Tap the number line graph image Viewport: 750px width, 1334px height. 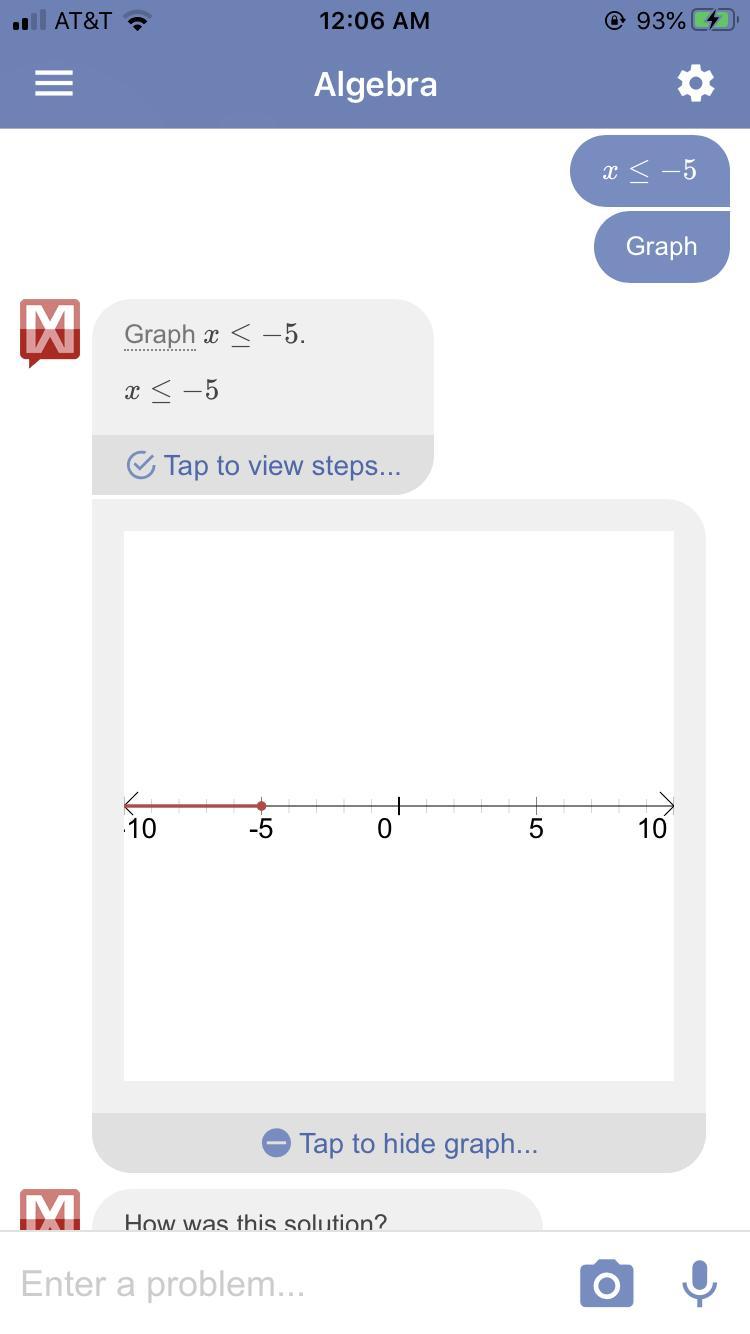click(x=399, y=806)
